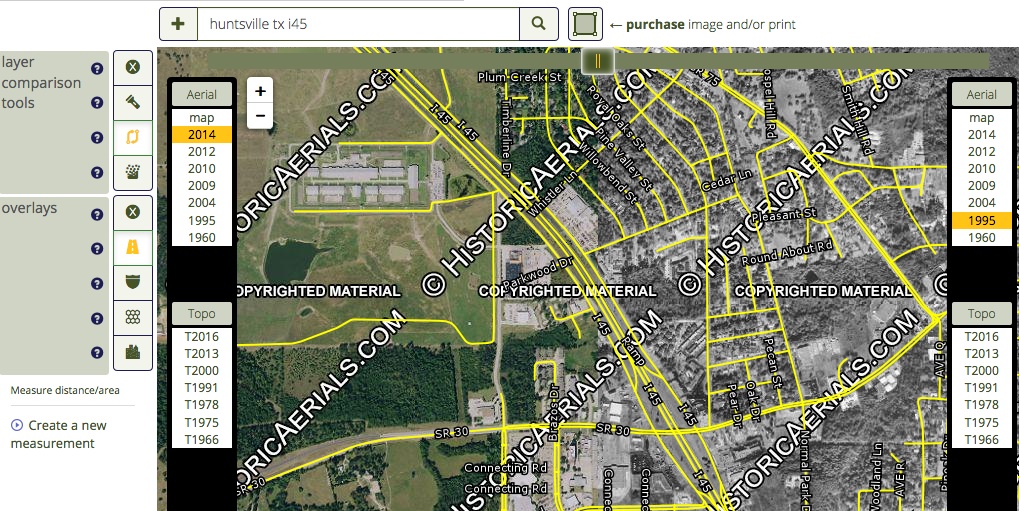Zoom in on the map
1019x511 pixels.
pyautogui.click(x=260, y=91)
